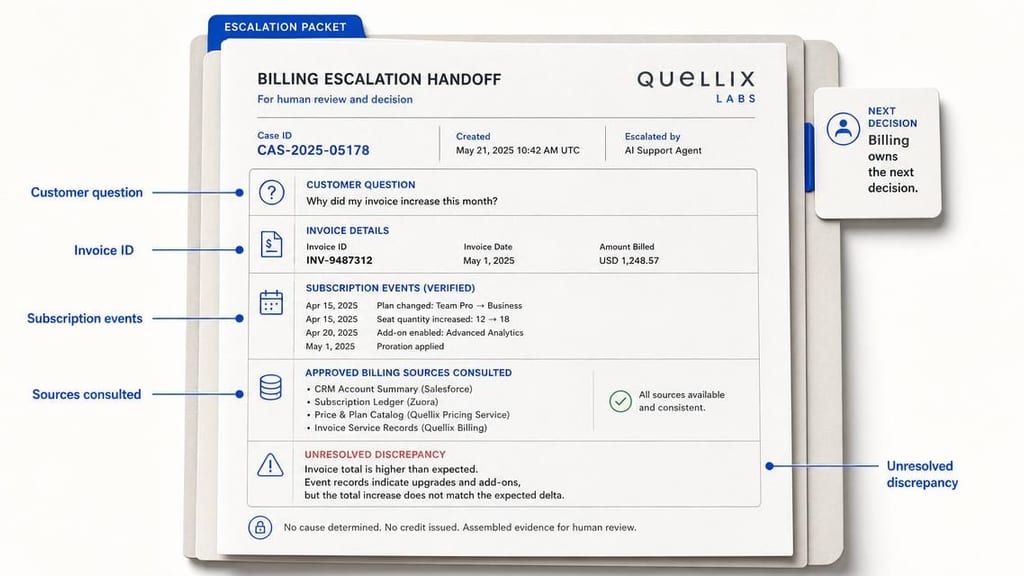1024x576 pixels.
Task: Click the 'Invoice ID' callout label at left
Action: [104, 250]
